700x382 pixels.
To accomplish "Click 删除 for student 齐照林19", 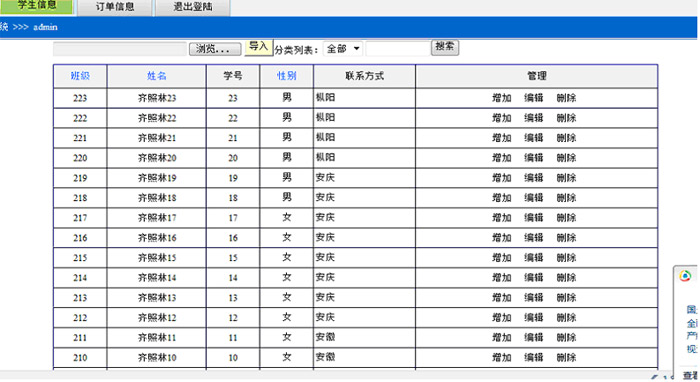I will click(566, 178).
